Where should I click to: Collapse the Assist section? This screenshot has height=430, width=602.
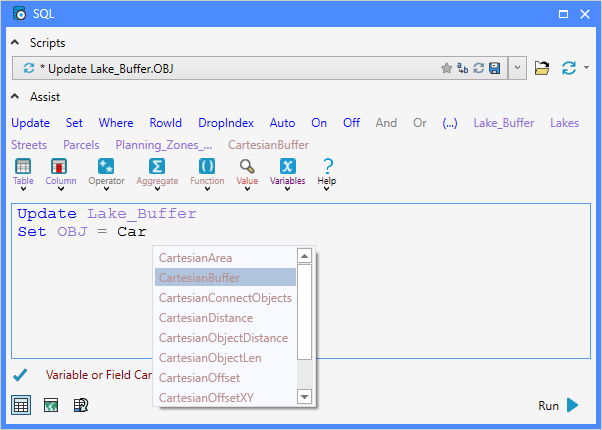(x=15, y=96)
